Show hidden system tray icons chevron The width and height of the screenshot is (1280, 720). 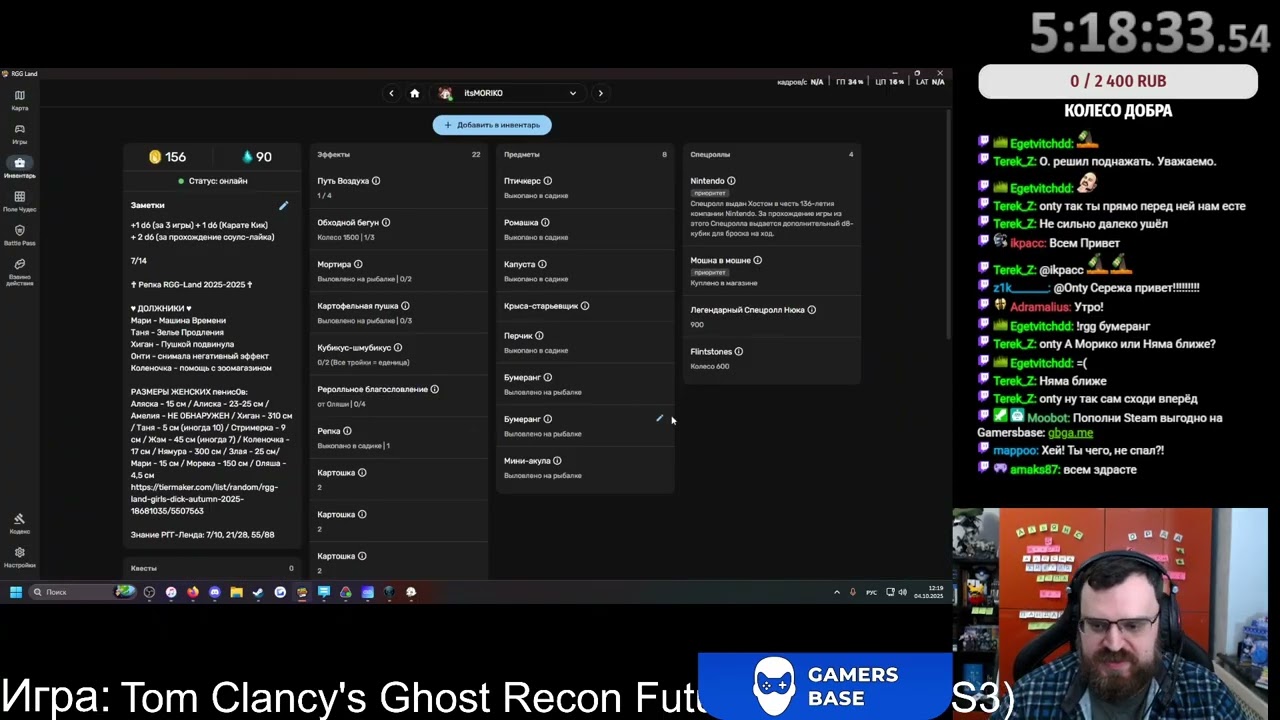[x=837, y=592]
